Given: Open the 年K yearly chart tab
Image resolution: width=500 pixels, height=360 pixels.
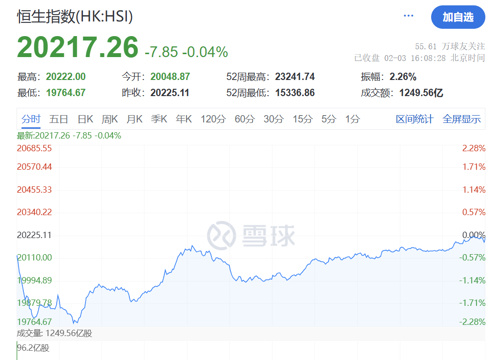Looking at the screenshot, I should pyautogui.click(x=184, y=119).
